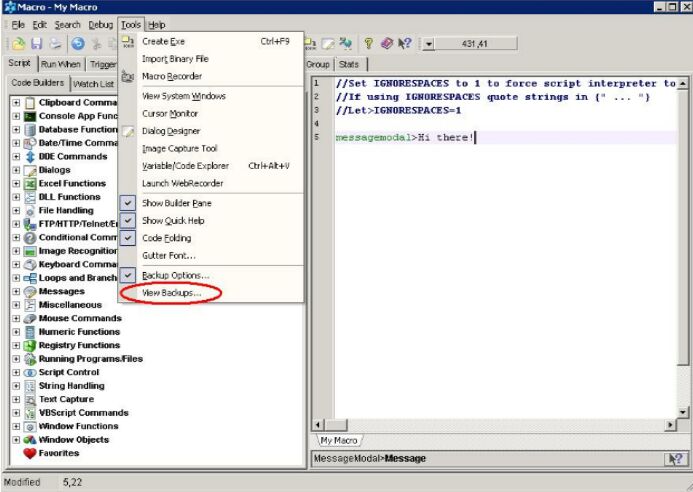693x492 pixels.
Task: Click the Registry Functions icon
Action: coord(30,345)
